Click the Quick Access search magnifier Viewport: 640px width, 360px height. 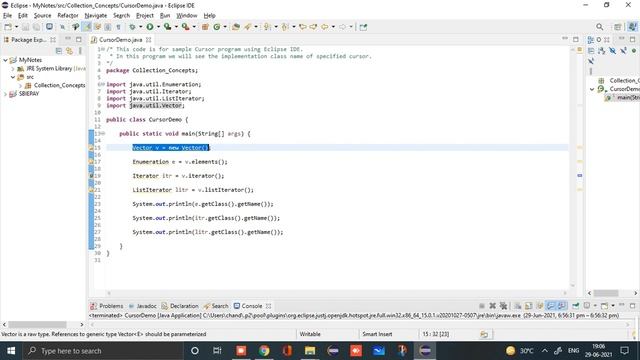599,27
